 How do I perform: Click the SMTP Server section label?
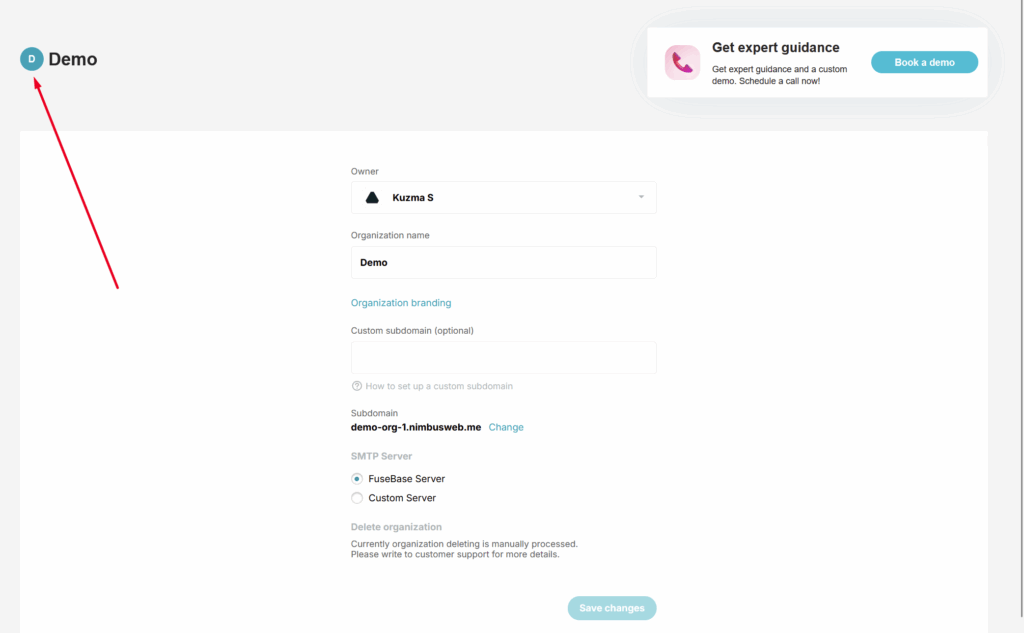383,456
